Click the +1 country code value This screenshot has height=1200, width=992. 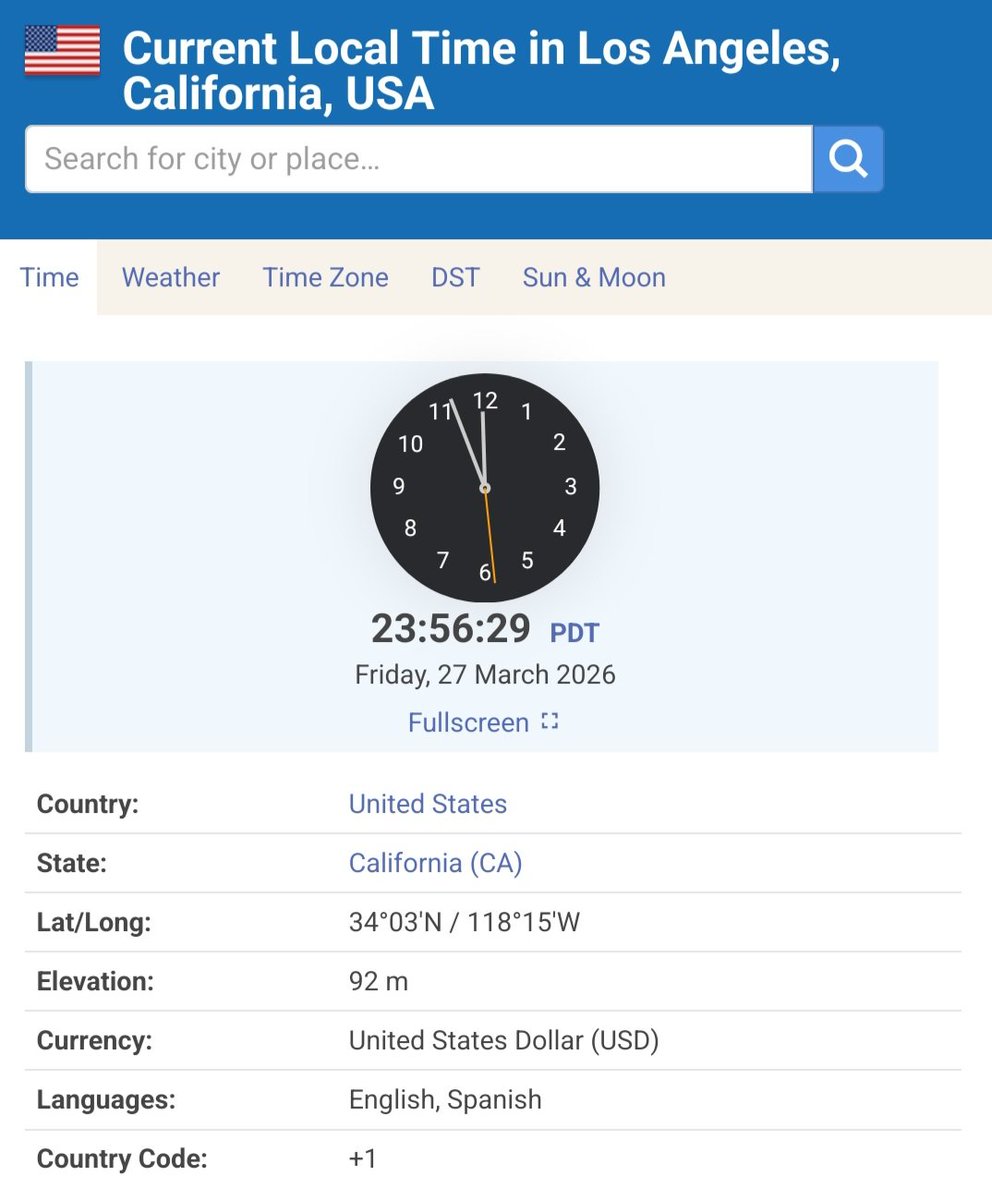pos(363,1158)
